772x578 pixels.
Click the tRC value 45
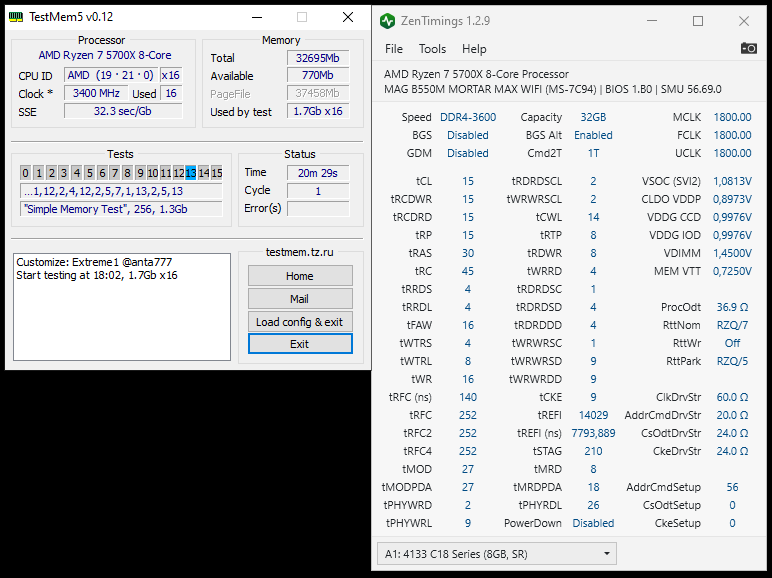468,271
